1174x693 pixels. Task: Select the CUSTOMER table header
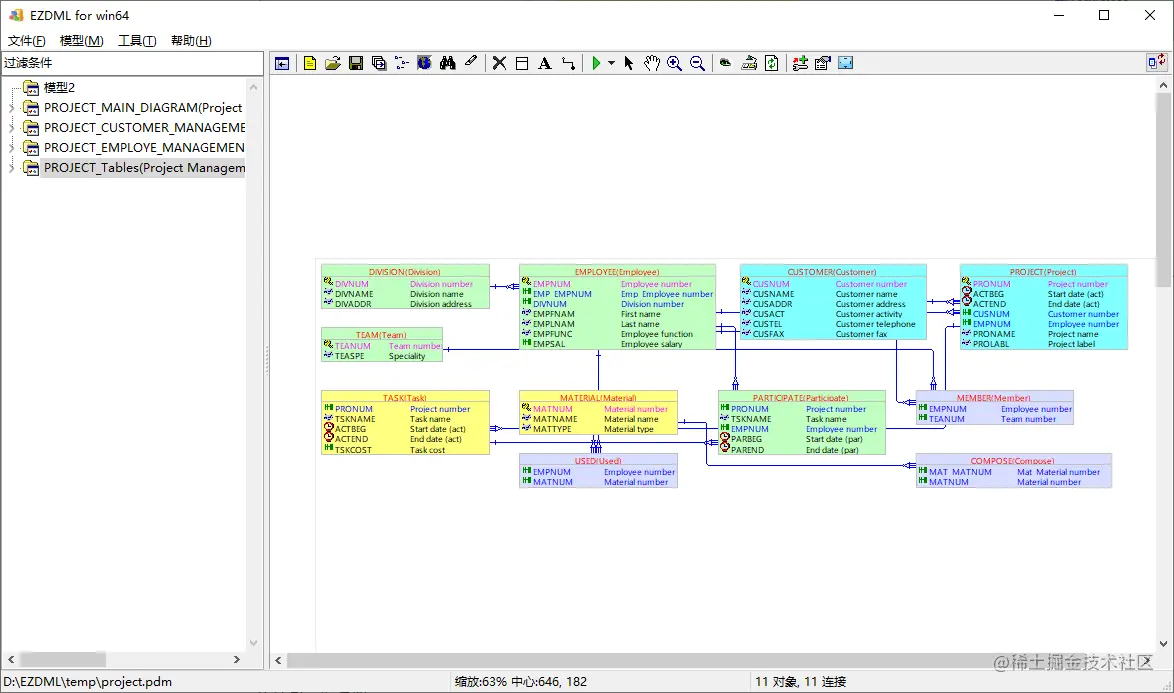(x=832, y=272)
